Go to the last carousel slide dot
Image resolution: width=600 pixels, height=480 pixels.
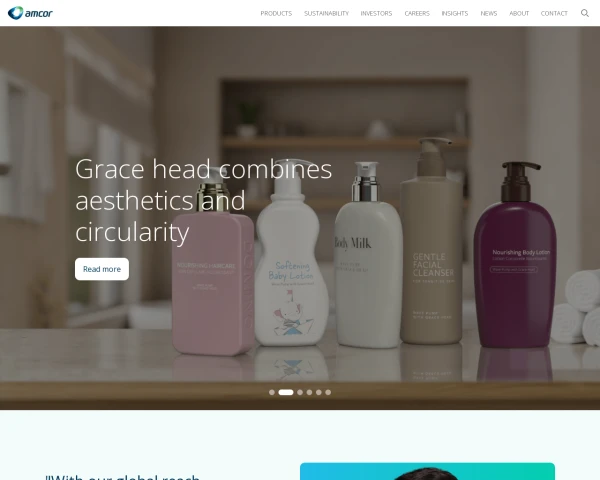[x=328, y=392]
